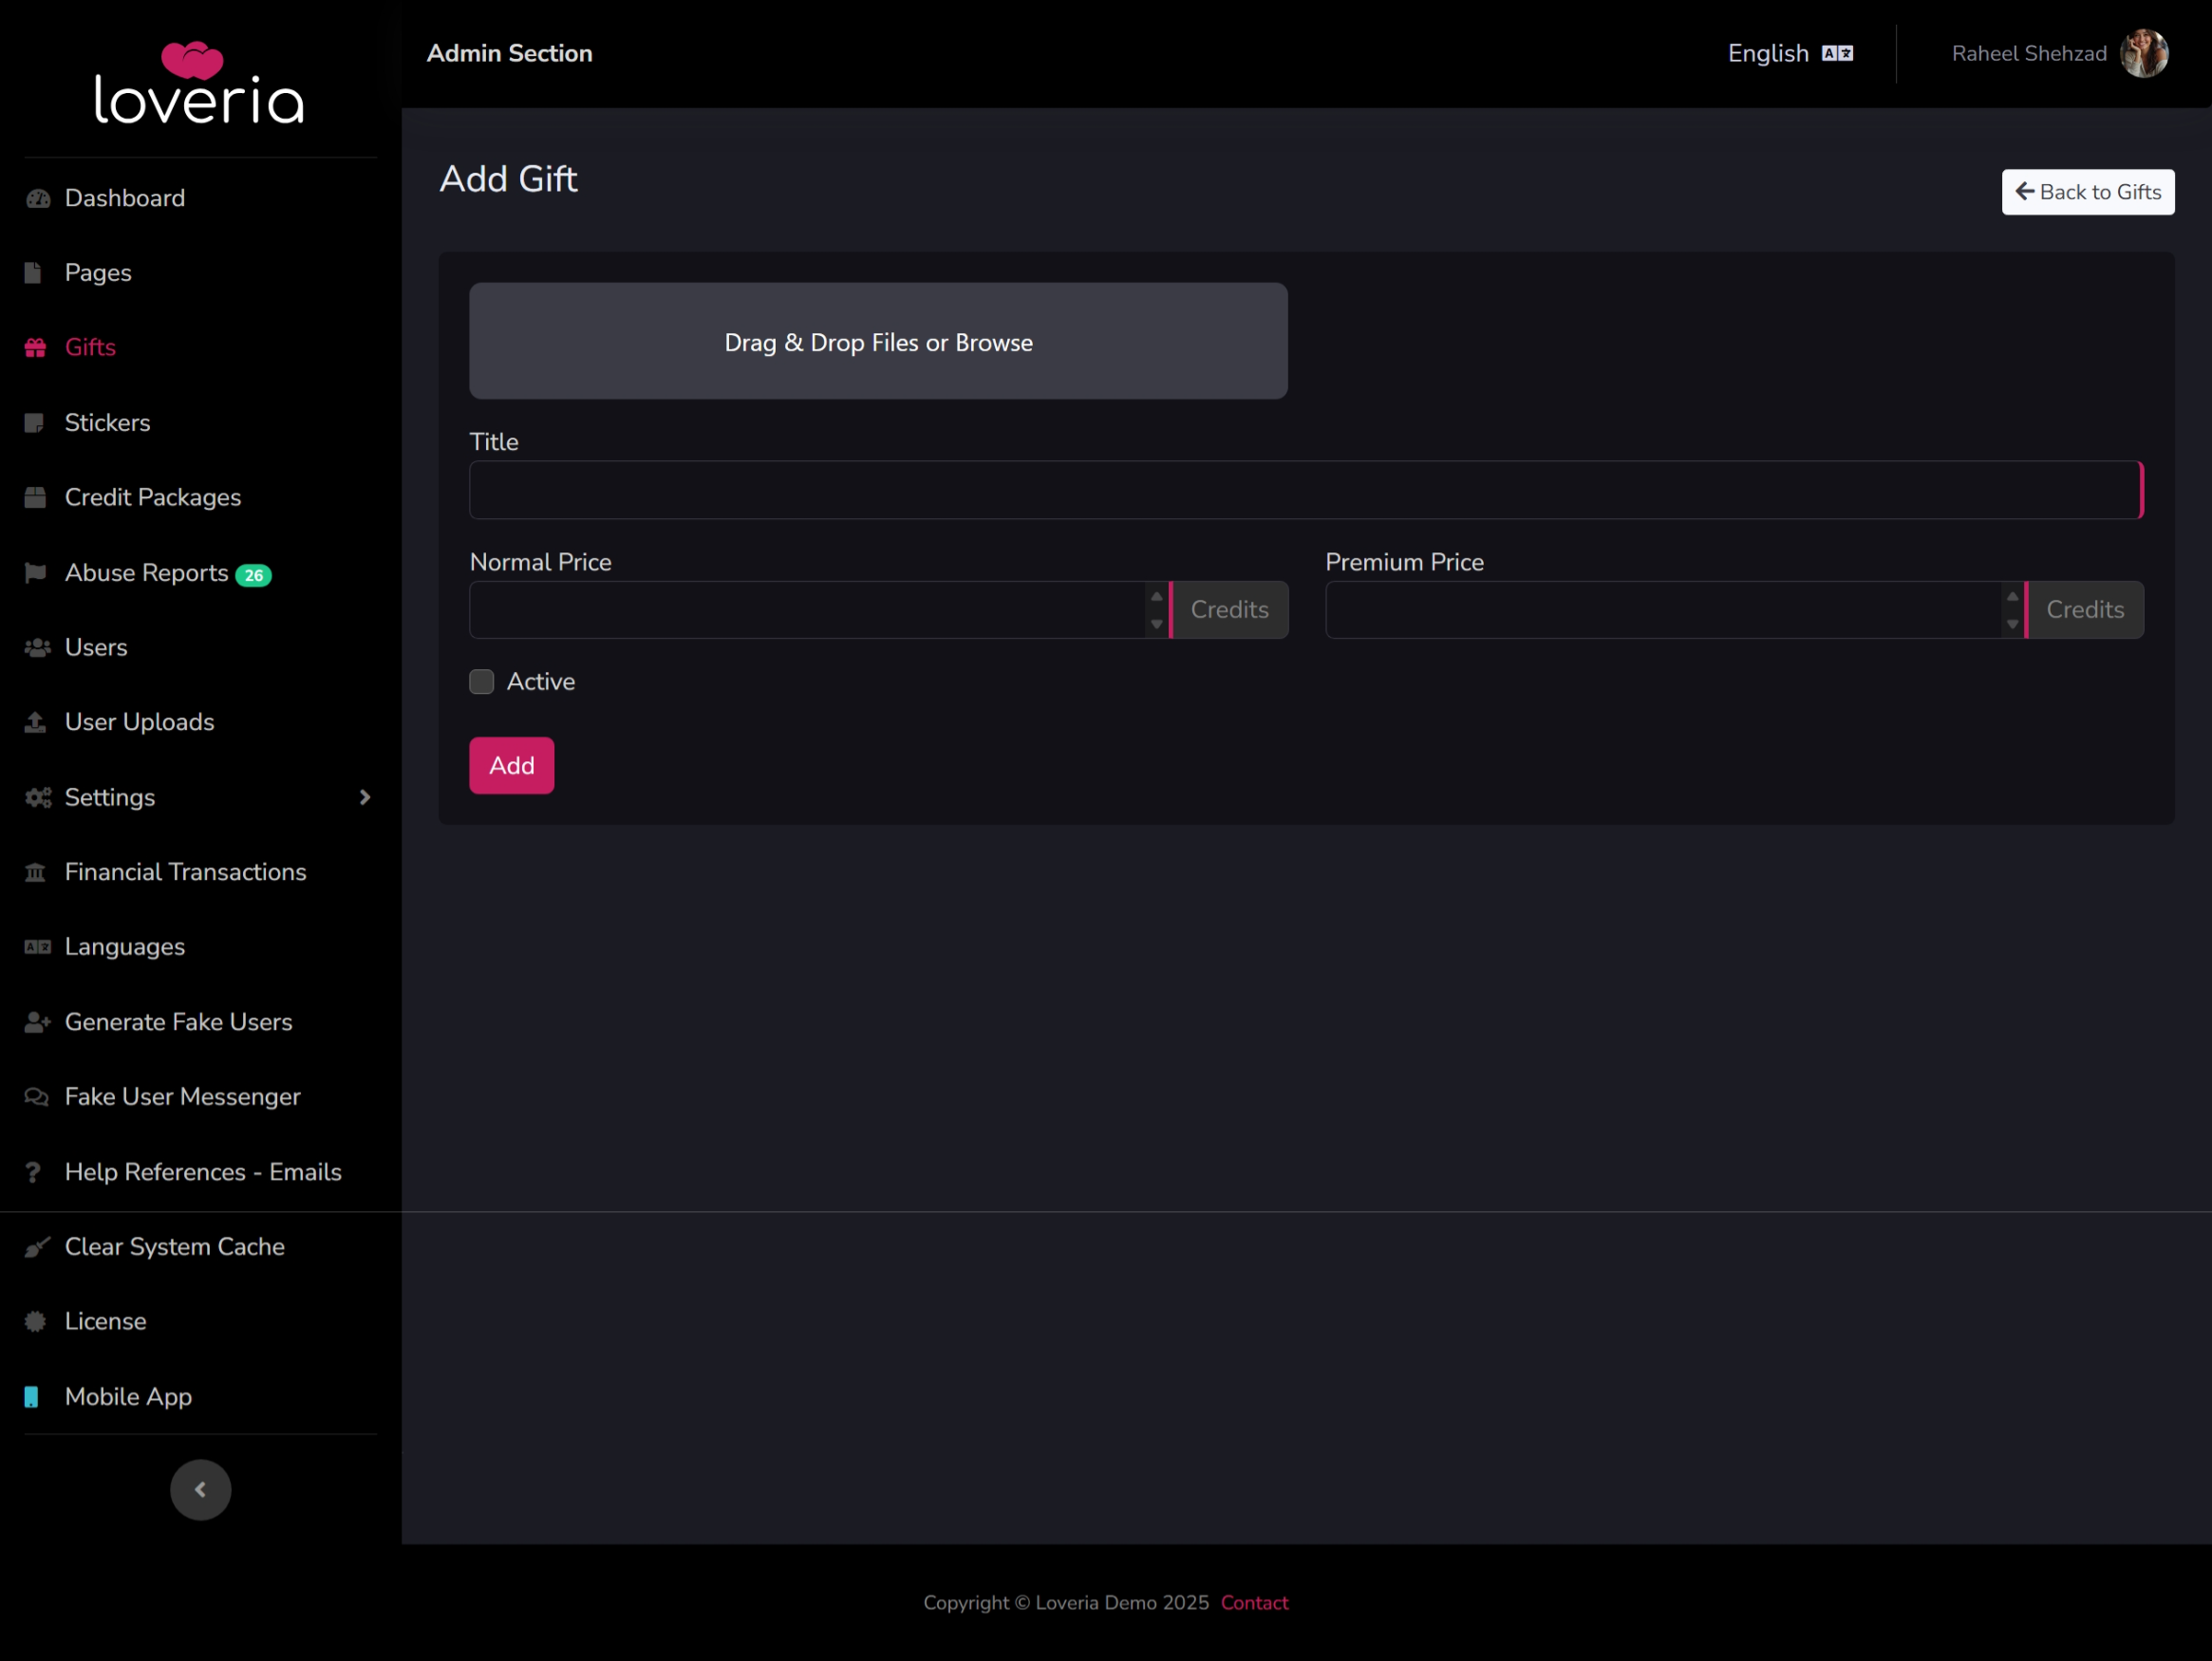Click the Abuse Reports flag icon
Screen dimensions: 2212x1661
(35, 573)
